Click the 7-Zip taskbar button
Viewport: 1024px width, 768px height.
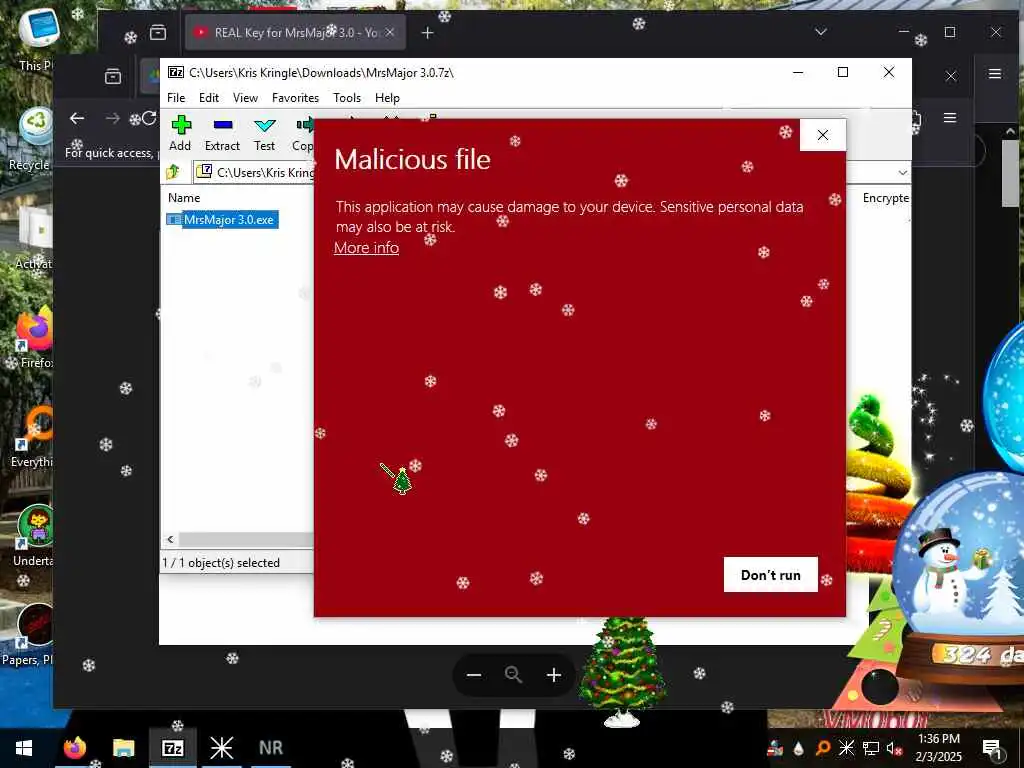[172, 748]
